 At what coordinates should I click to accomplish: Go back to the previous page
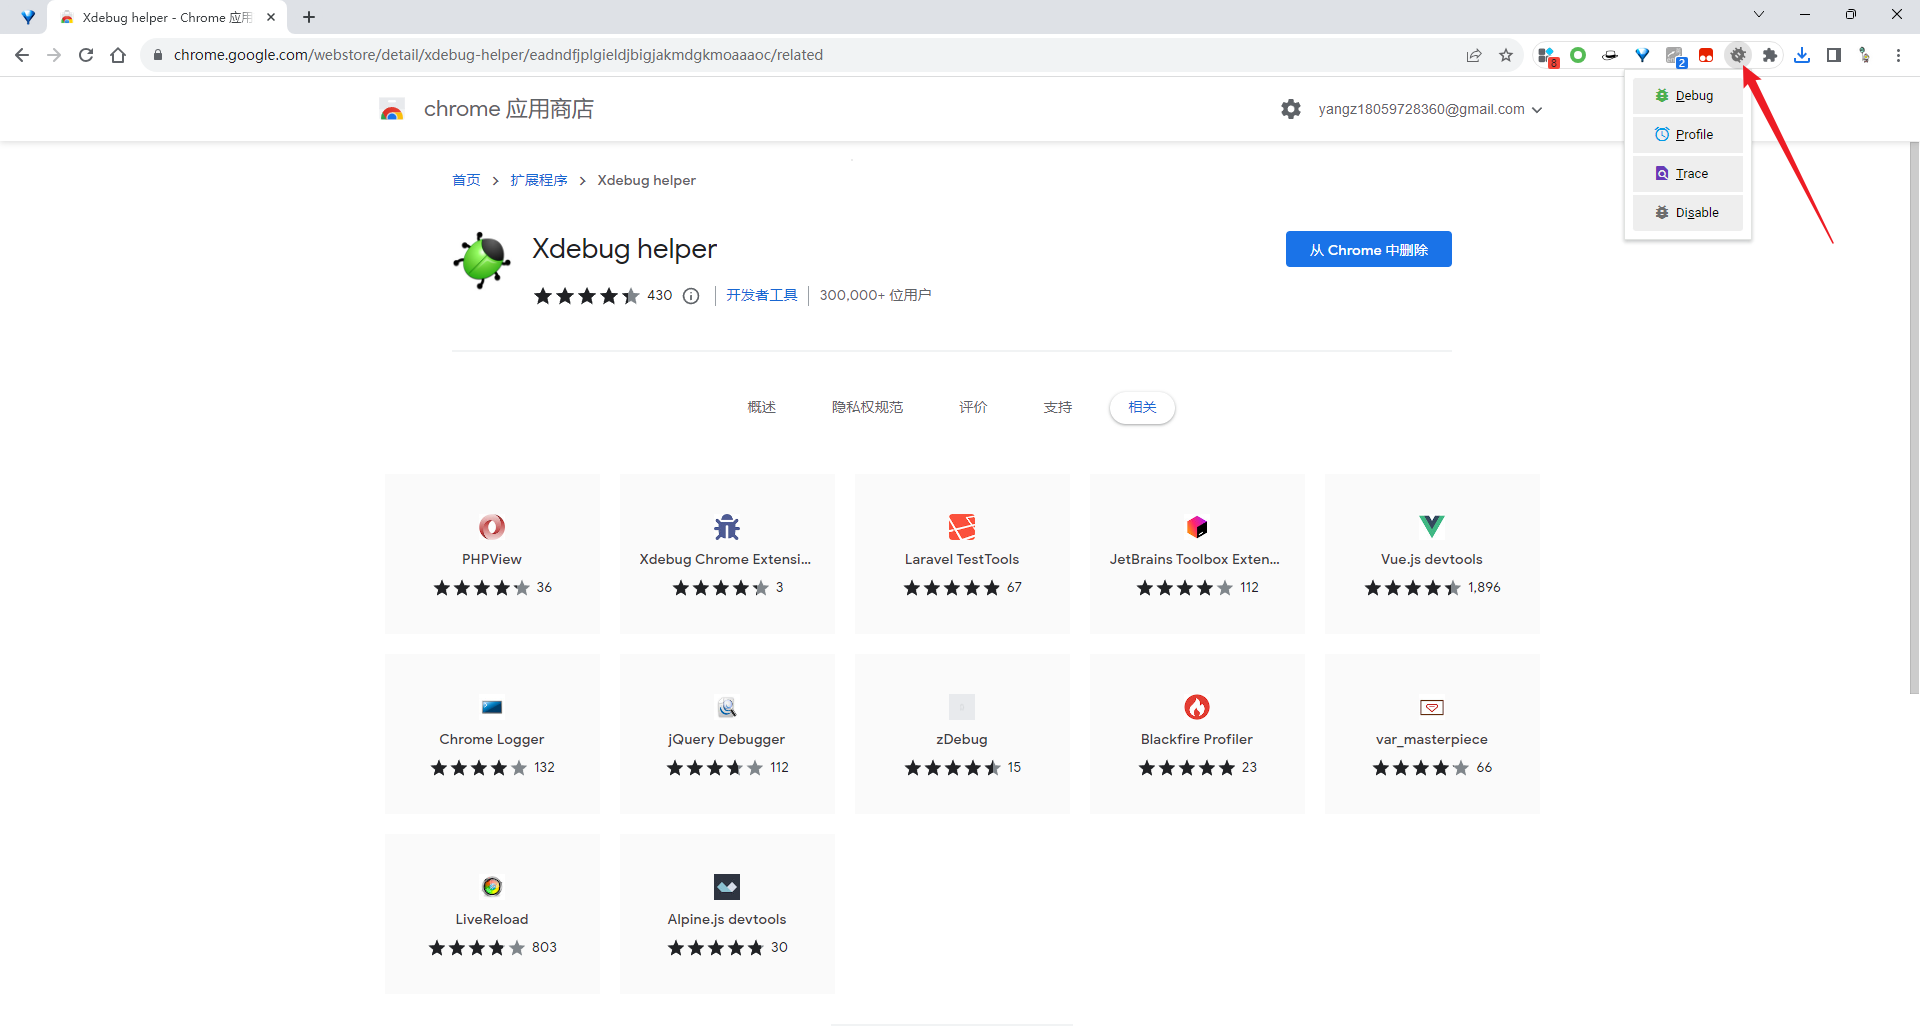click(x=22, y=55)
